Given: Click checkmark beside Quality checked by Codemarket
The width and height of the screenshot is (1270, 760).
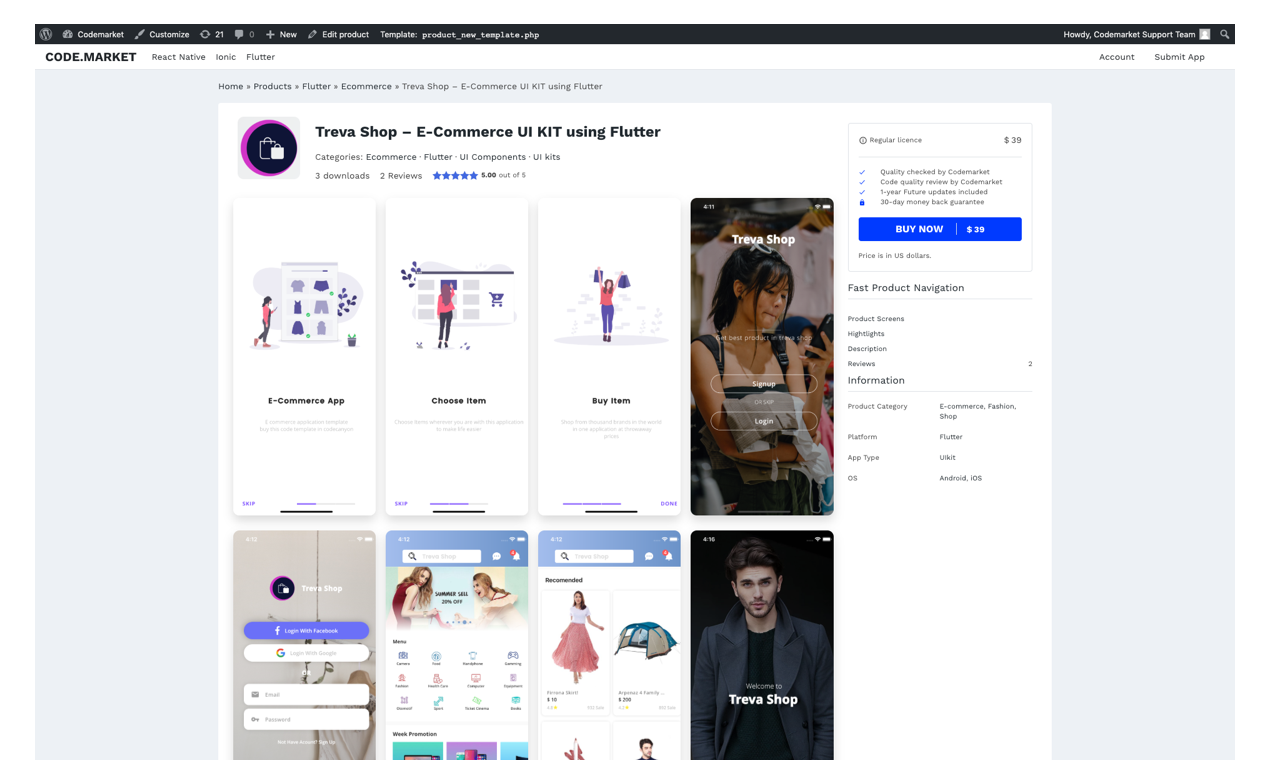Looking at the screenshot, I should [862, 172].
